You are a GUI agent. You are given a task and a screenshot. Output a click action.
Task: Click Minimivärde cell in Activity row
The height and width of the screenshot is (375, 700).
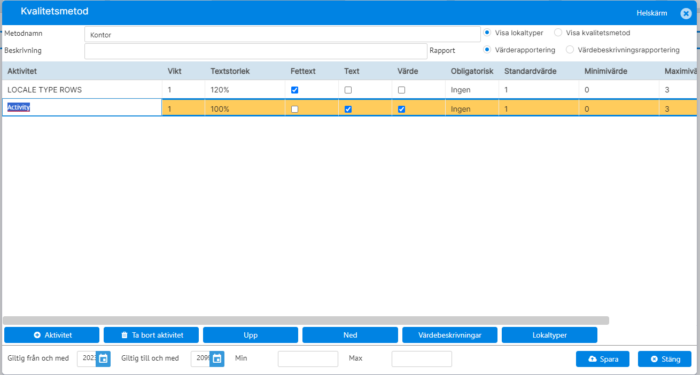619,109
